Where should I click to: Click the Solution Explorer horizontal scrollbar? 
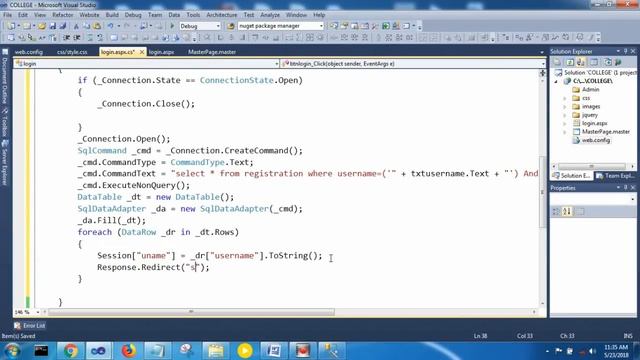tap(591, 167)
